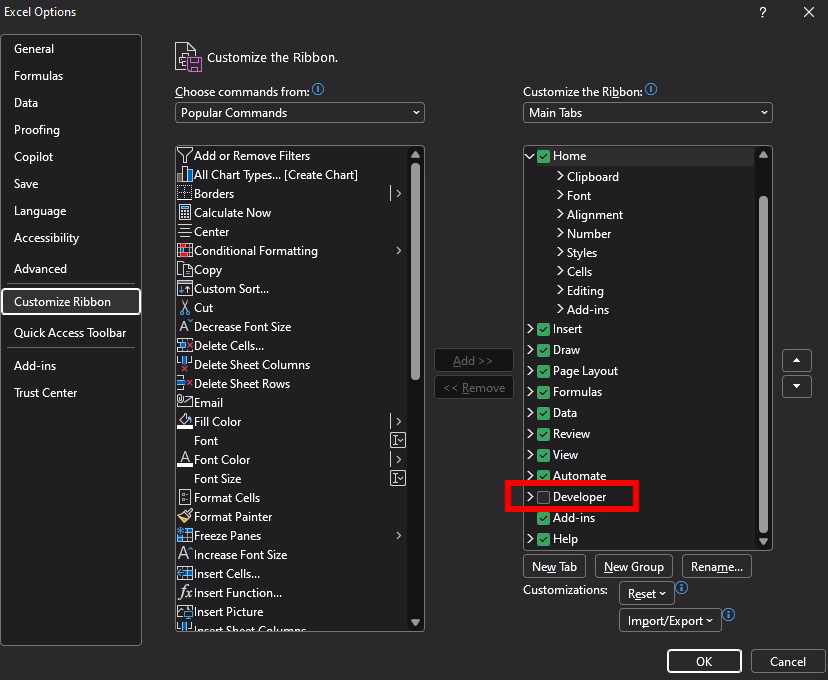Confirm with the OK button
This screenshot has width=828, height=680.
pos(704,662)
